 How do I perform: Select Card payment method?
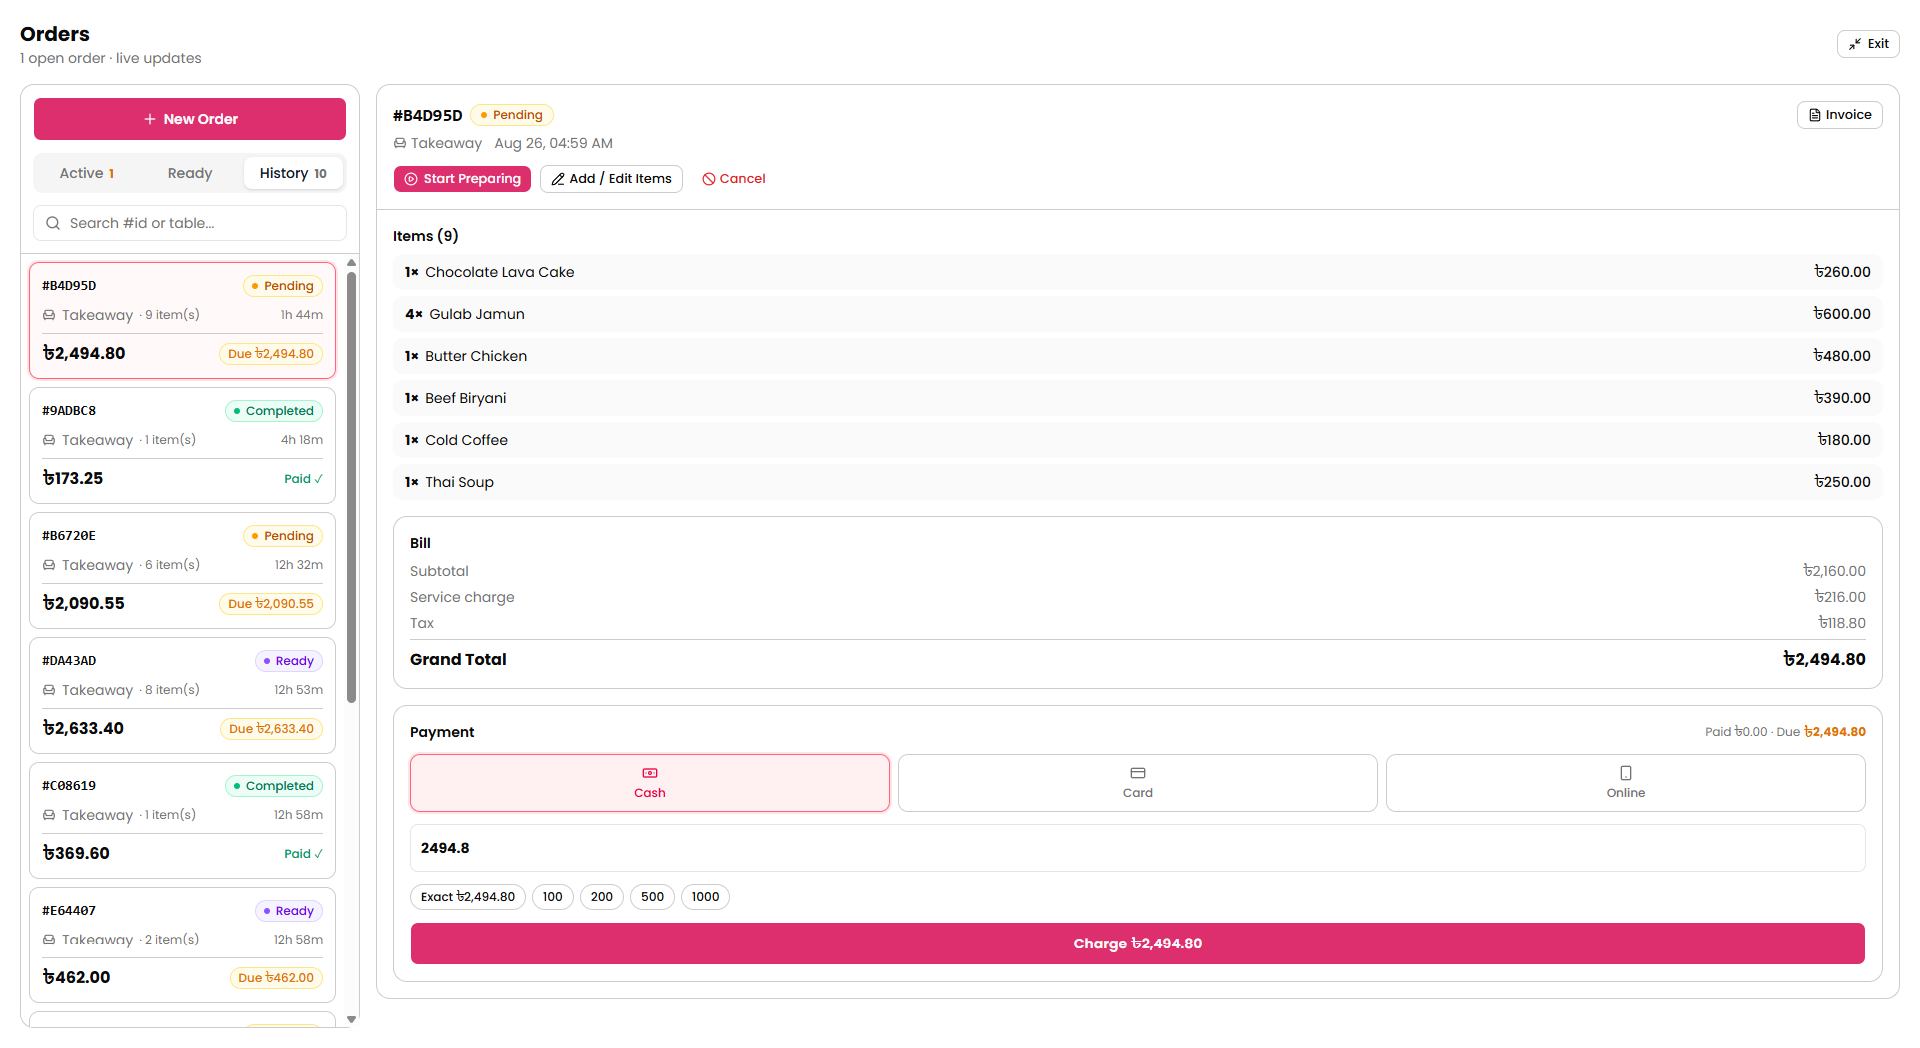click(x=1138, y=783)
